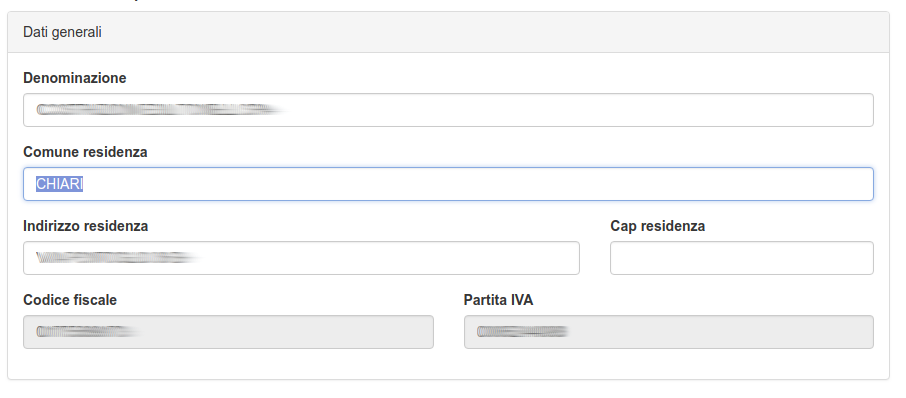Select the disabled Codice fiscale field
906x398 pixels.
(x=228, y=332)
